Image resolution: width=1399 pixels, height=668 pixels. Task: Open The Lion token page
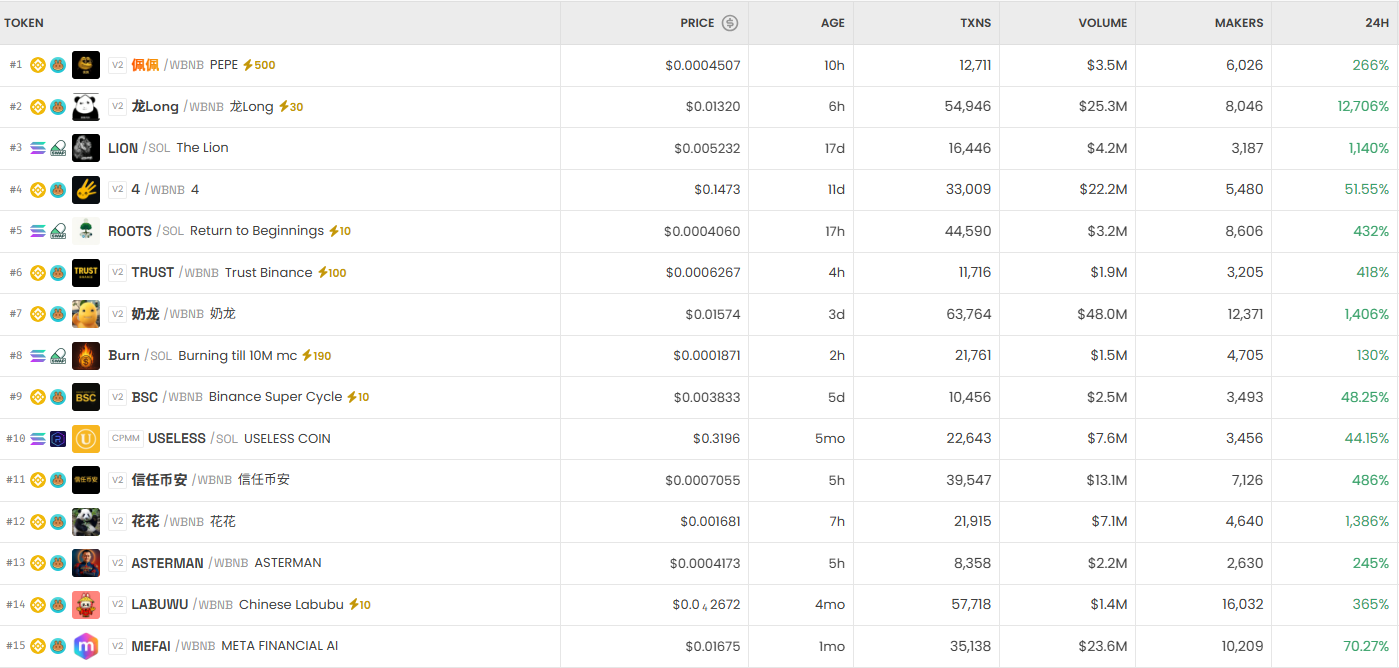[x=201, y=148]
